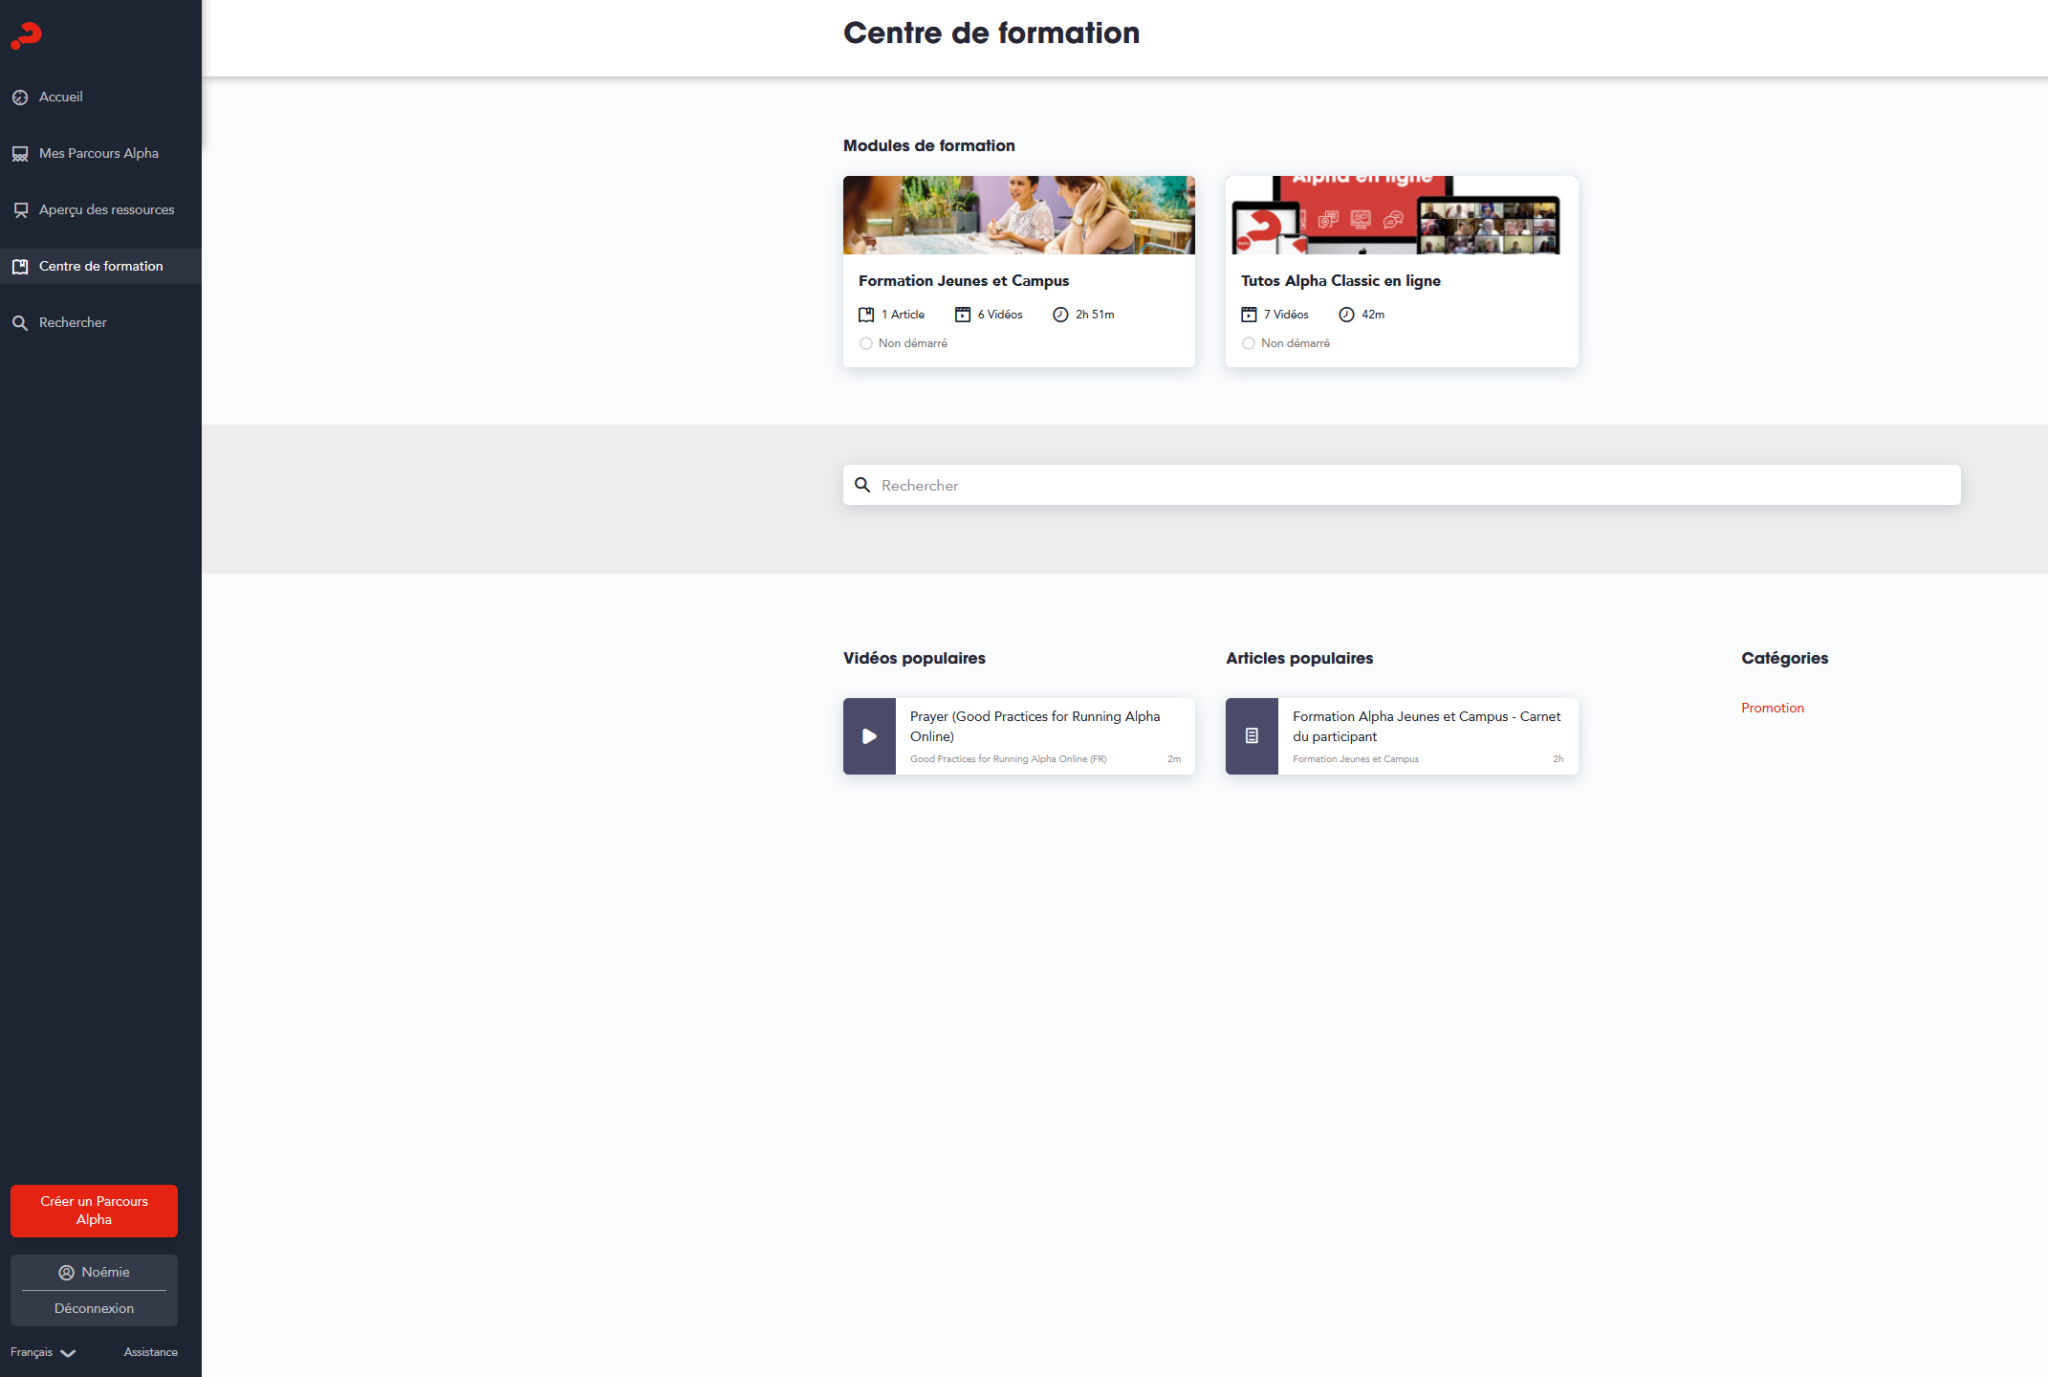Click status circle on Formation Jeunes et Campus
The height and width of the screenshot is (1377, 2048).
(x=866, y=344)
